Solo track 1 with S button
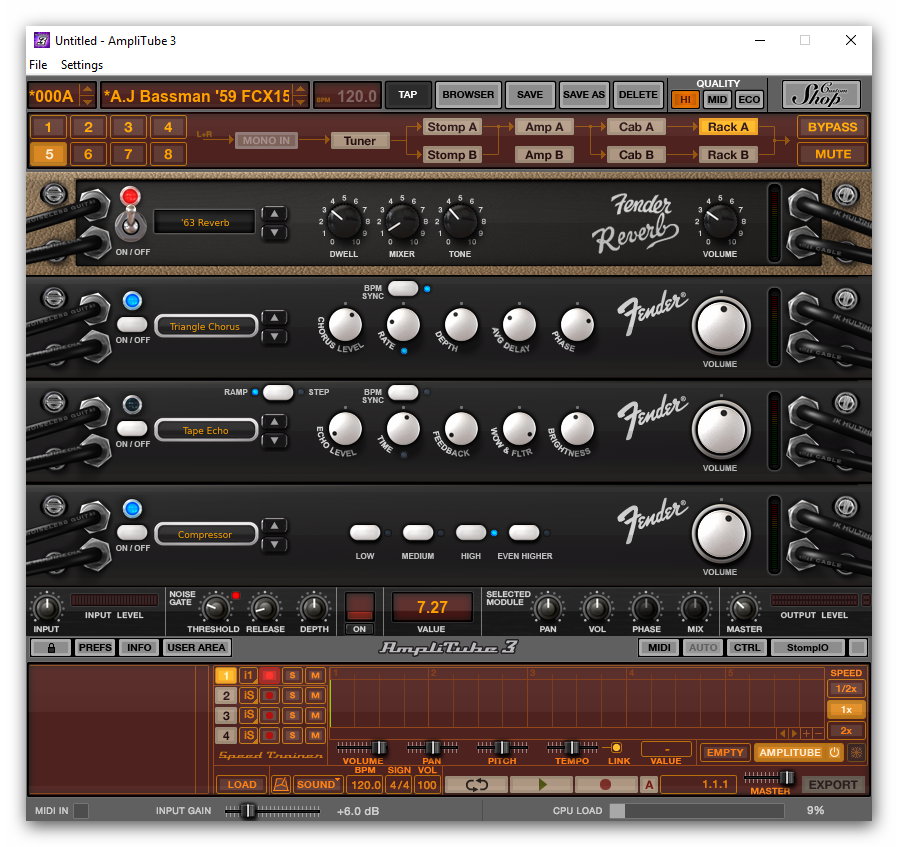The height and width of the screenshot is (847, 898). click(292, 676)
